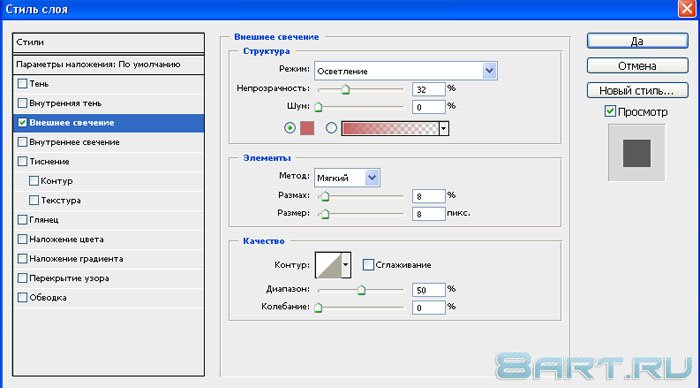Confirm with the Да button
The width and height of the screenshot is (700, 388).
(x=637, y=41)
